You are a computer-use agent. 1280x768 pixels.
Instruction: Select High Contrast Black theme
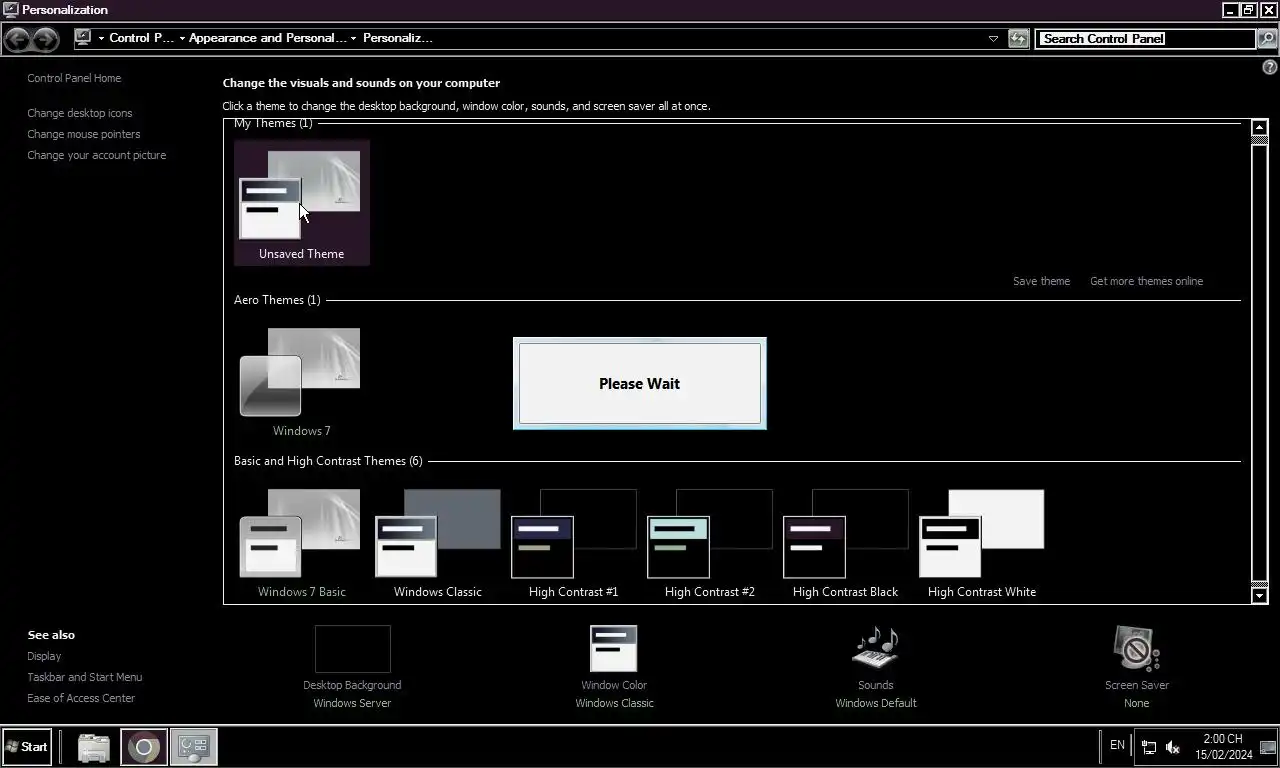coord(845,543)
